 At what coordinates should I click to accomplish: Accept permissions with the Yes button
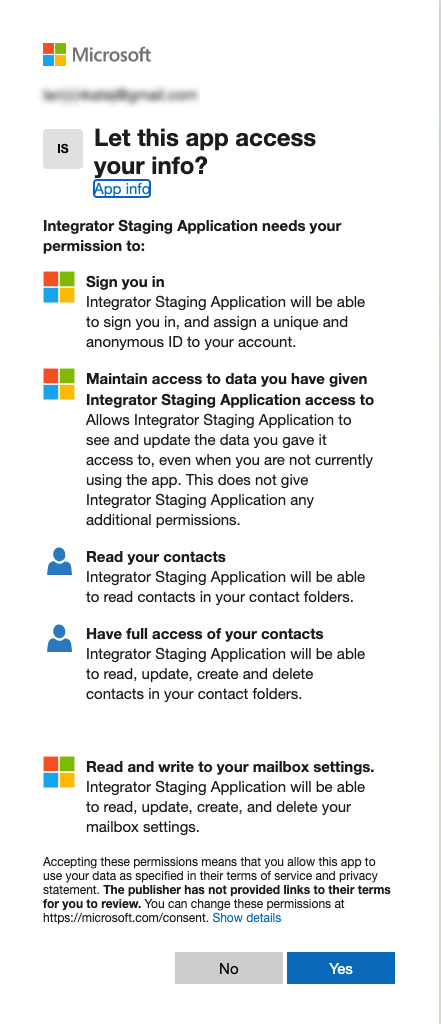[341, 968]
